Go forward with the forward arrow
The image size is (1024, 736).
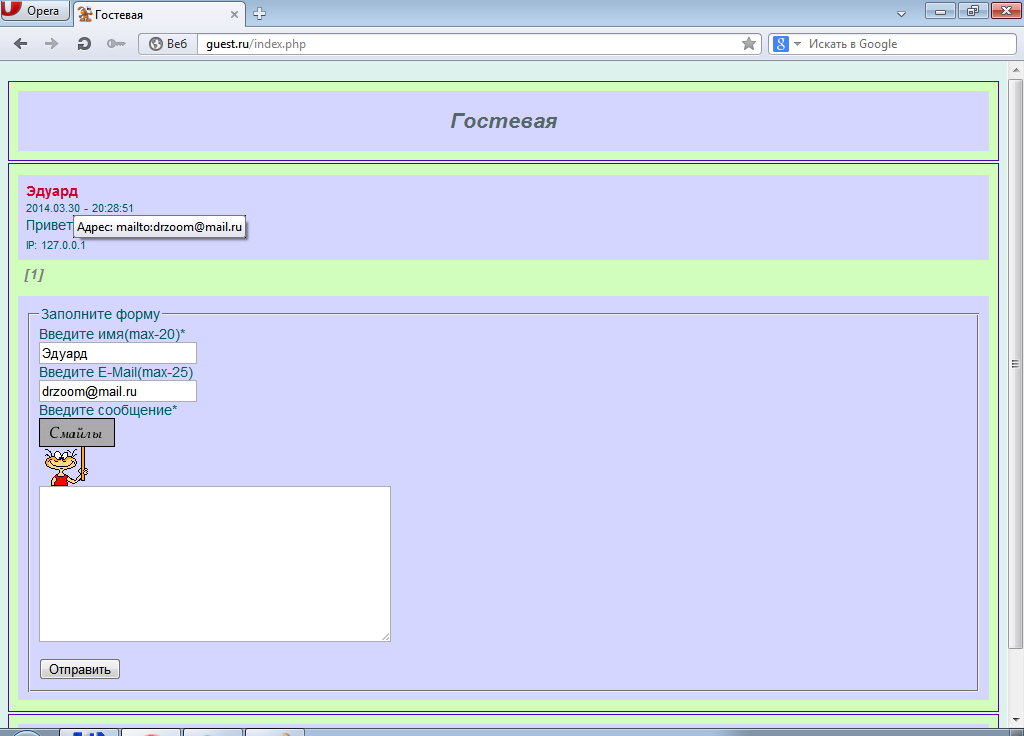tap(51, 44)
